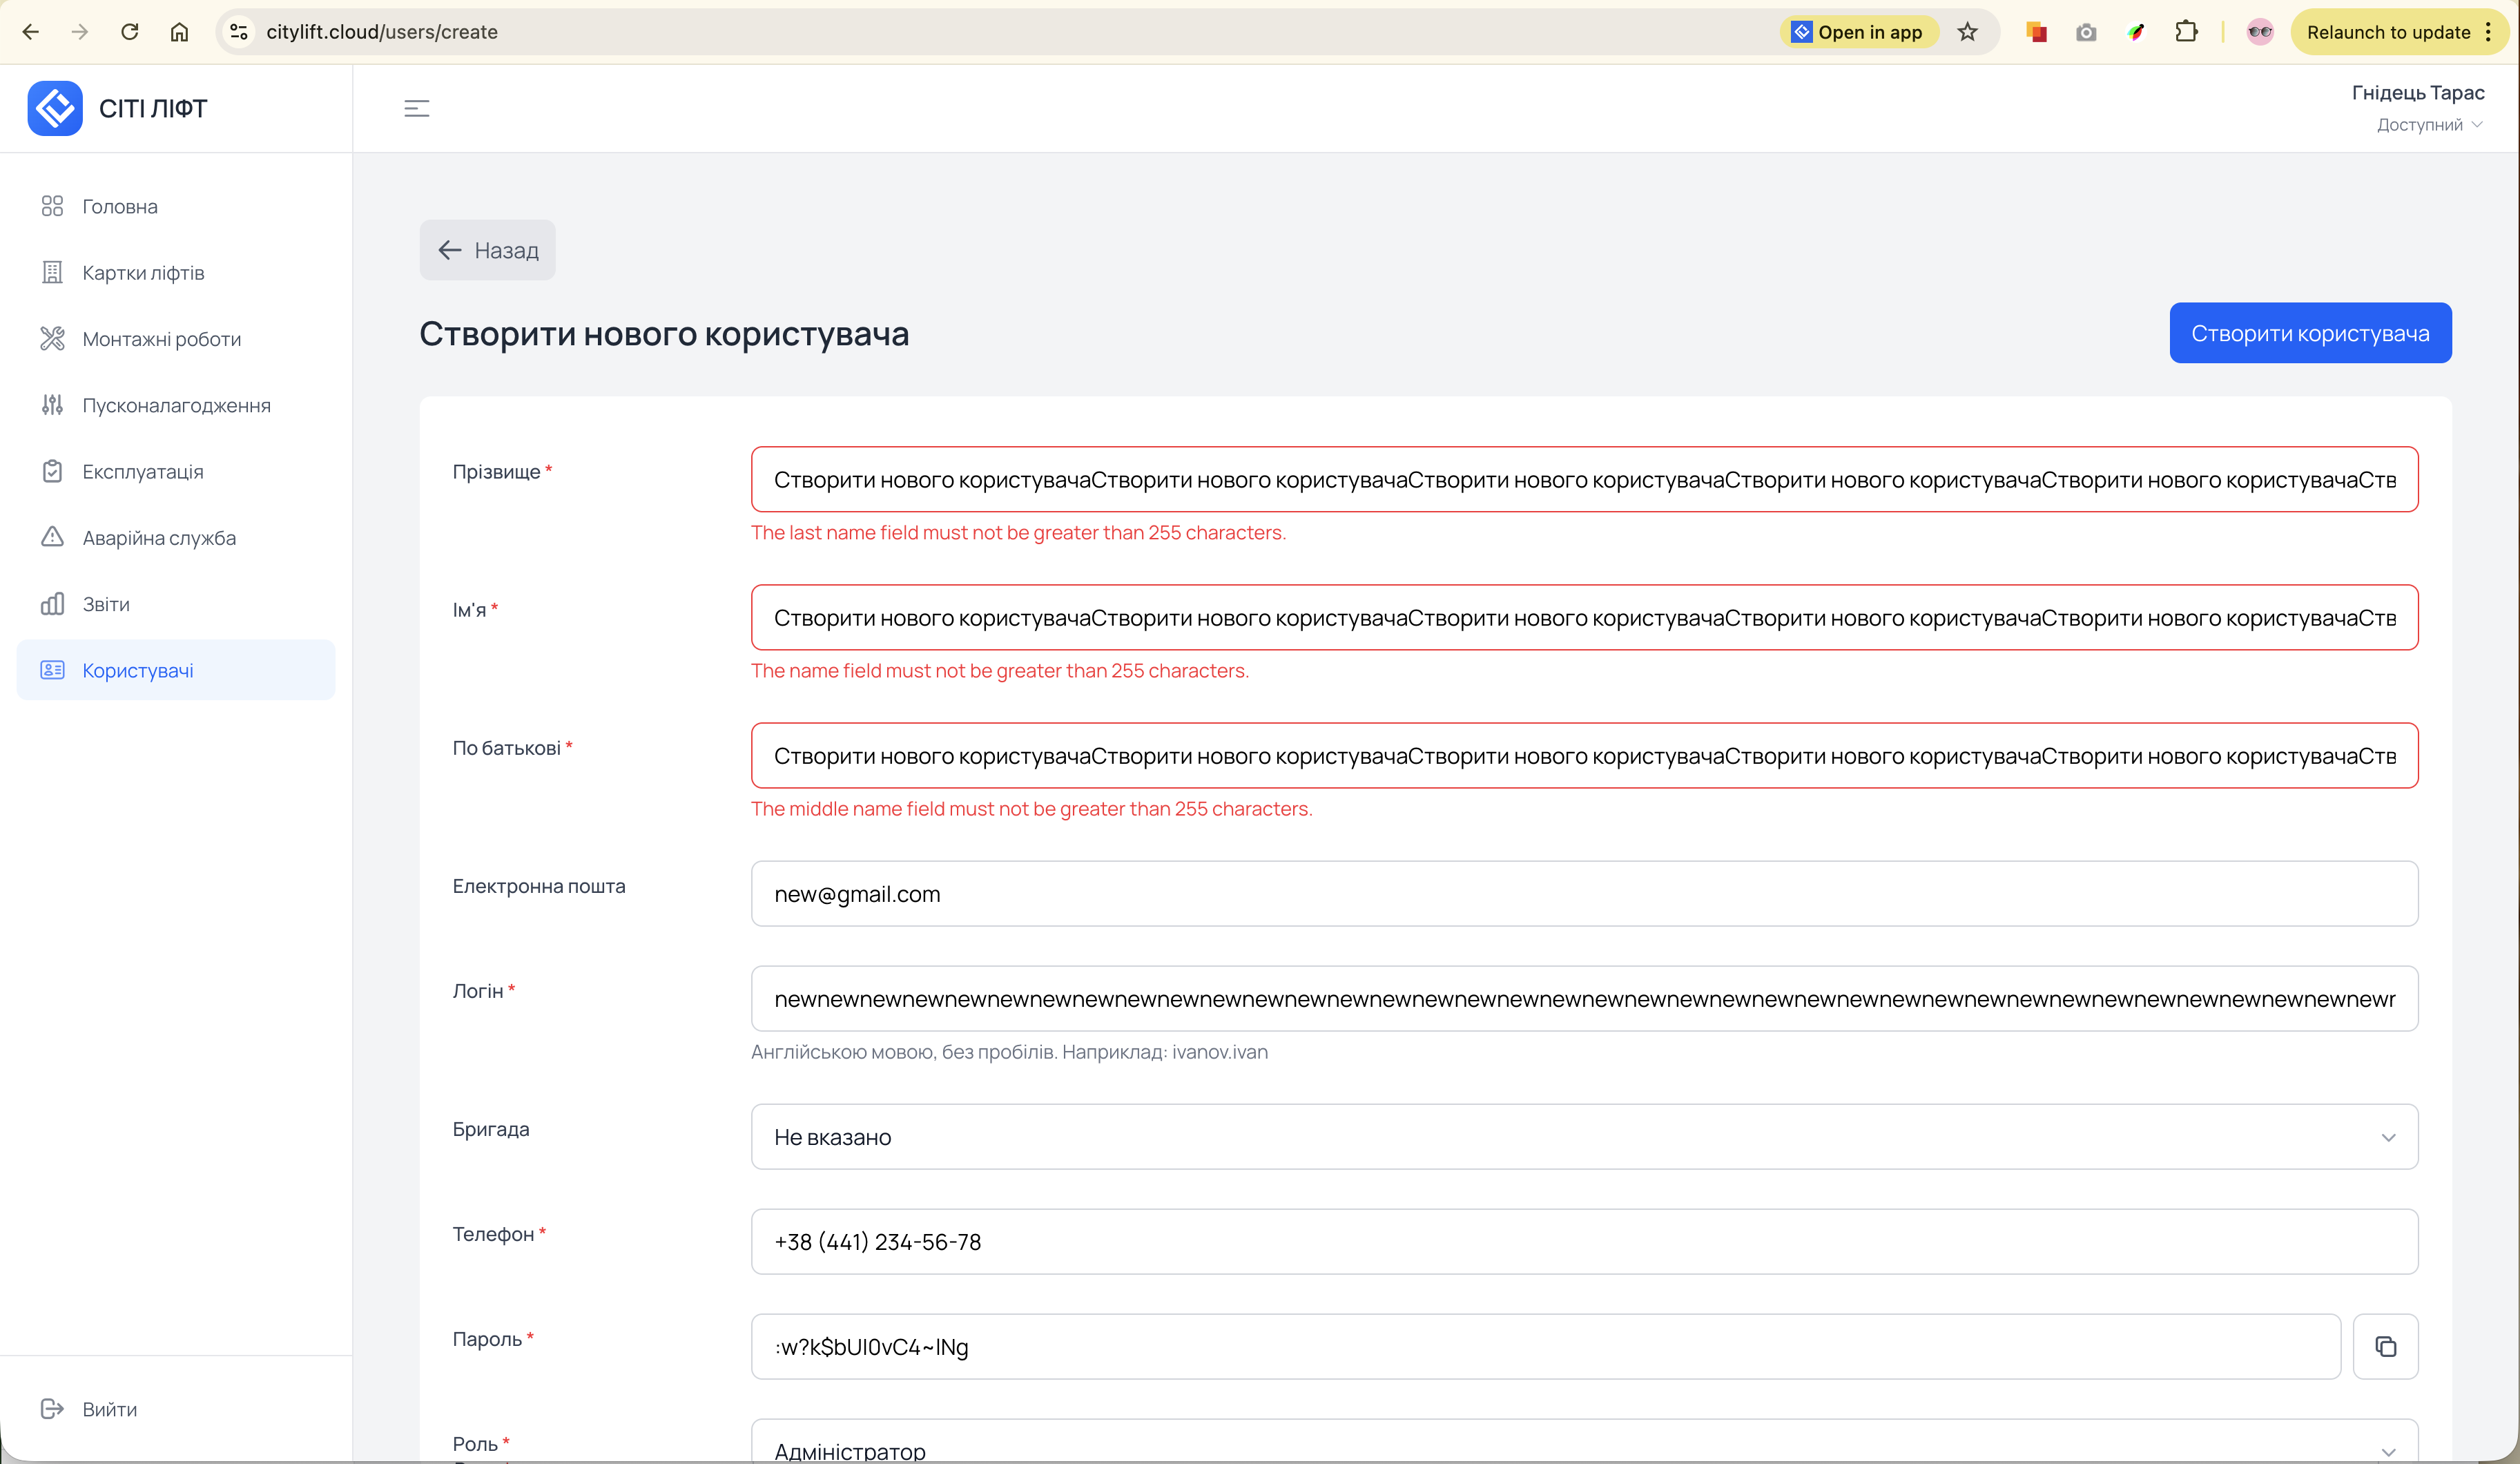Bookmark this page with star icon
The image size is (2520, 1464).
tap(1967, 32)
